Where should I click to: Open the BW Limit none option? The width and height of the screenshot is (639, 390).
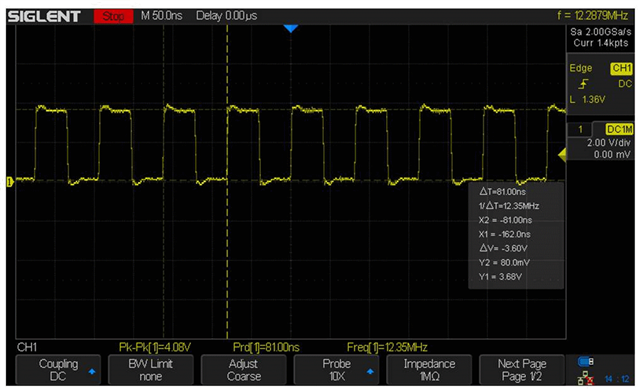151,369
